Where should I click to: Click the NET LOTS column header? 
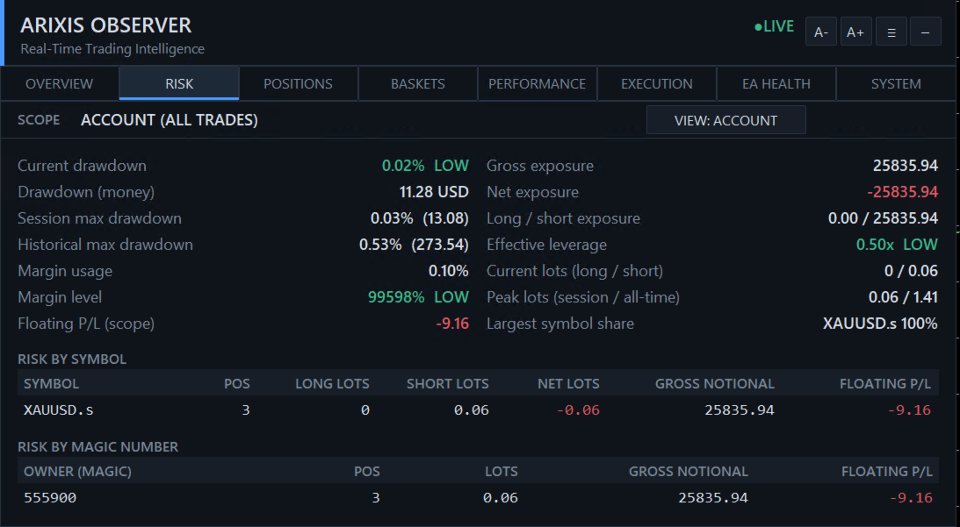point(568,384)
